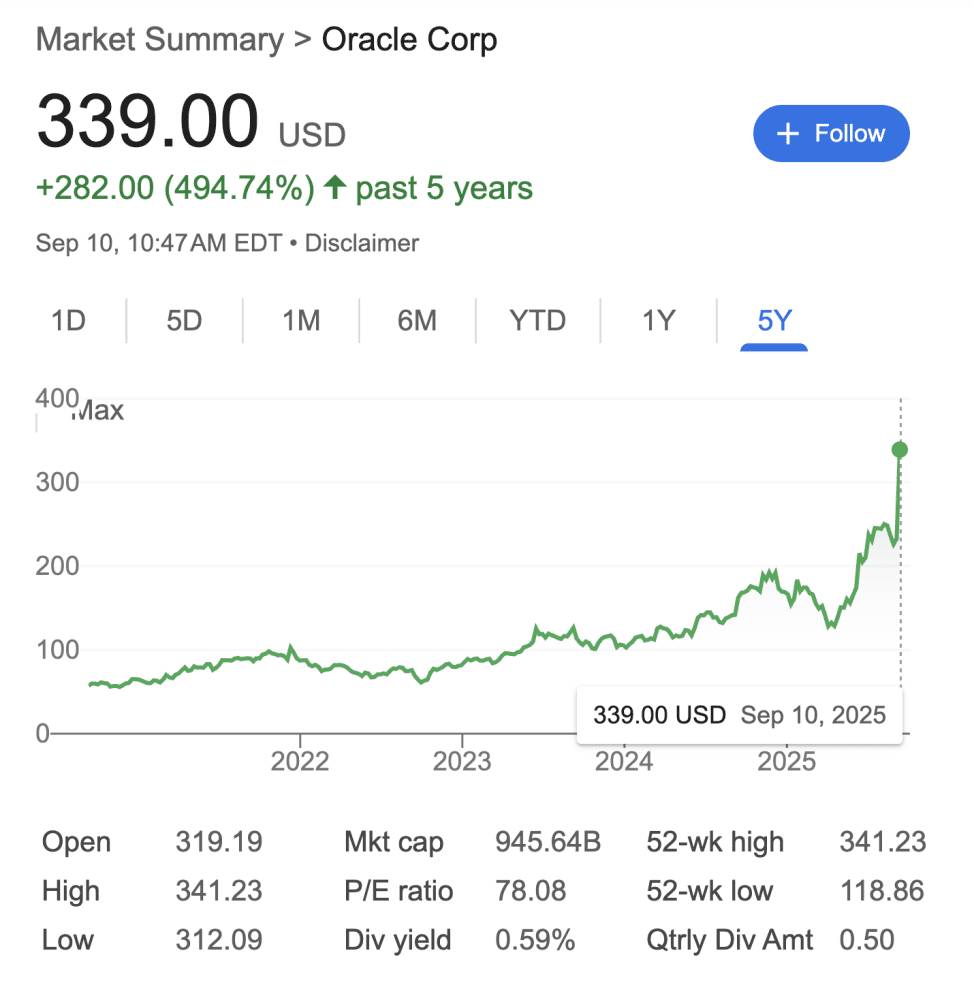Click the 339.00 USD chart tooltip
This screenshot has width=974, height=1000.
click(739, 715)
